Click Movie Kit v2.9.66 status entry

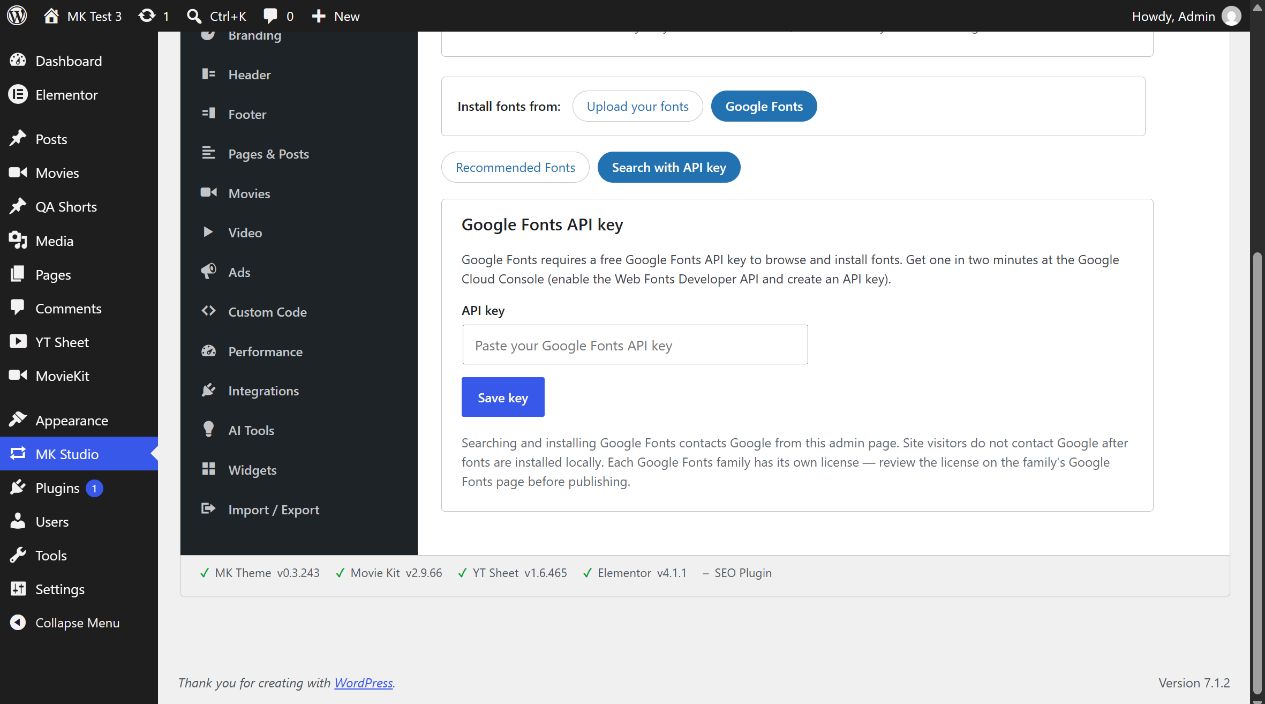pos(389,573)
